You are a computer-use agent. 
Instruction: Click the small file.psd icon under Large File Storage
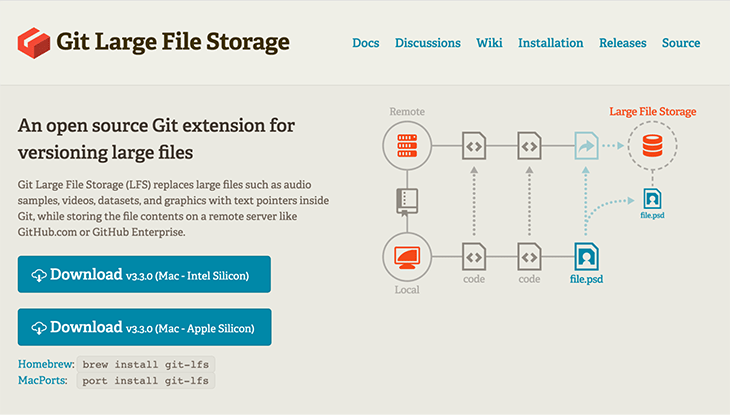(652, 199)
